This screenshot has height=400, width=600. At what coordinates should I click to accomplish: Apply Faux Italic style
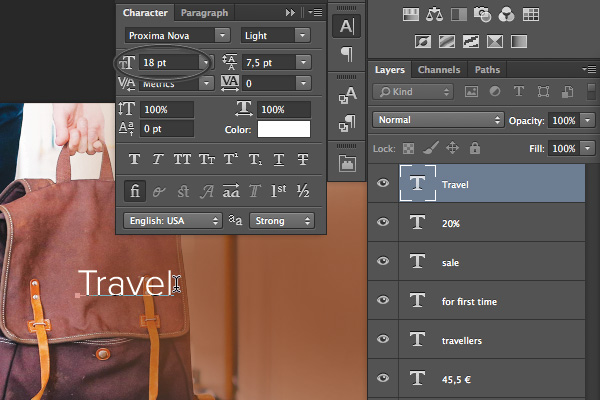(158, 159)
